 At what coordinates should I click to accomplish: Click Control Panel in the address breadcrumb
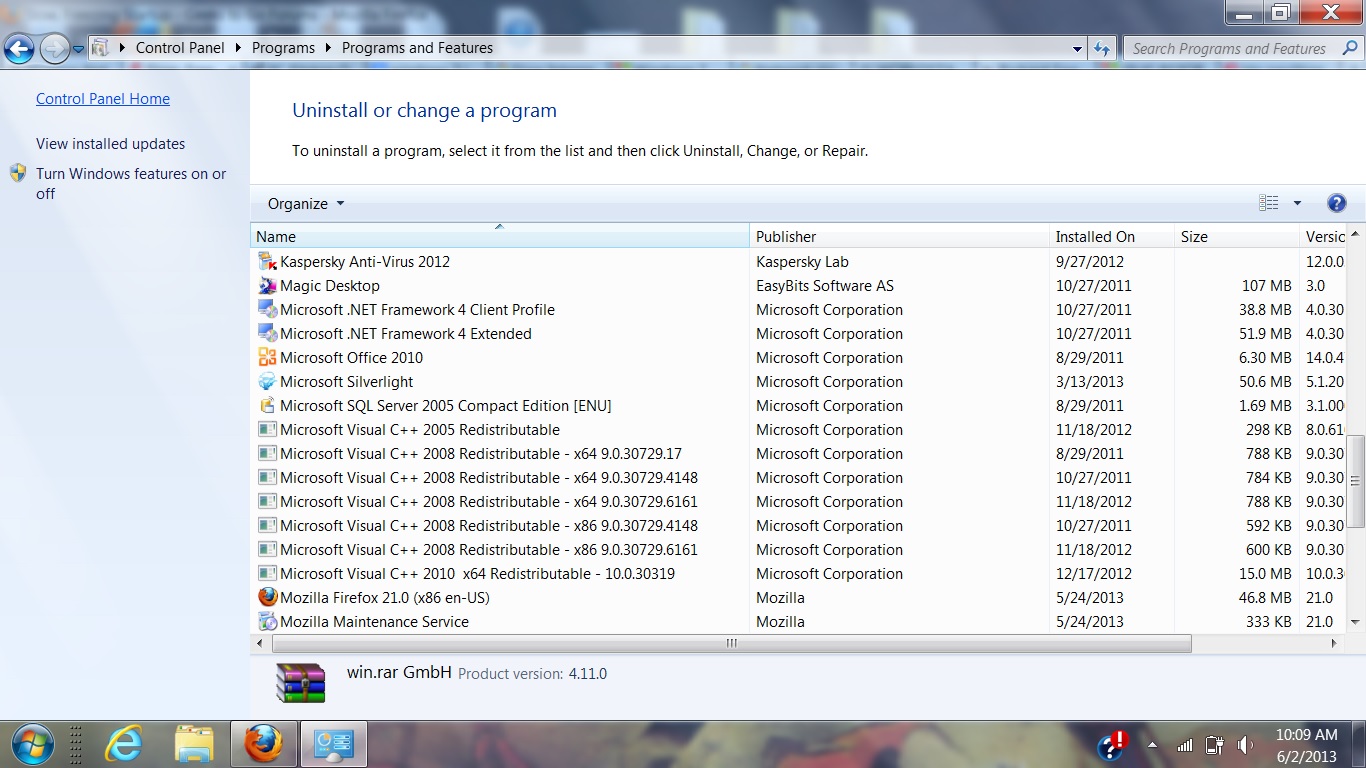point(180,48)
